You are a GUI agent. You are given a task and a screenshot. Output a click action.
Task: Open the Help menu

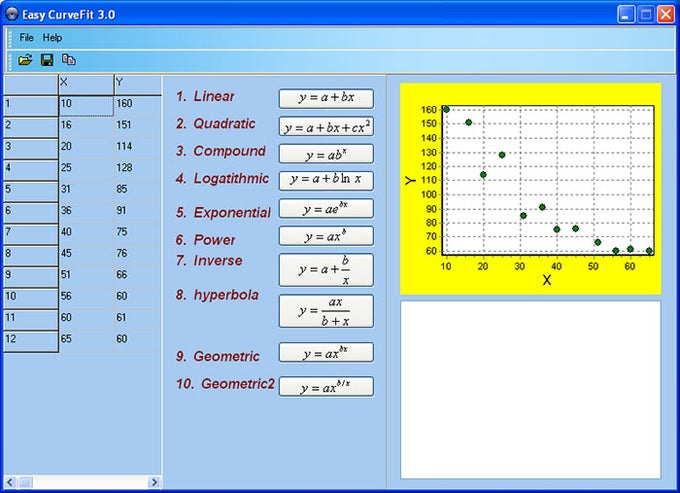tap(52, 38)
